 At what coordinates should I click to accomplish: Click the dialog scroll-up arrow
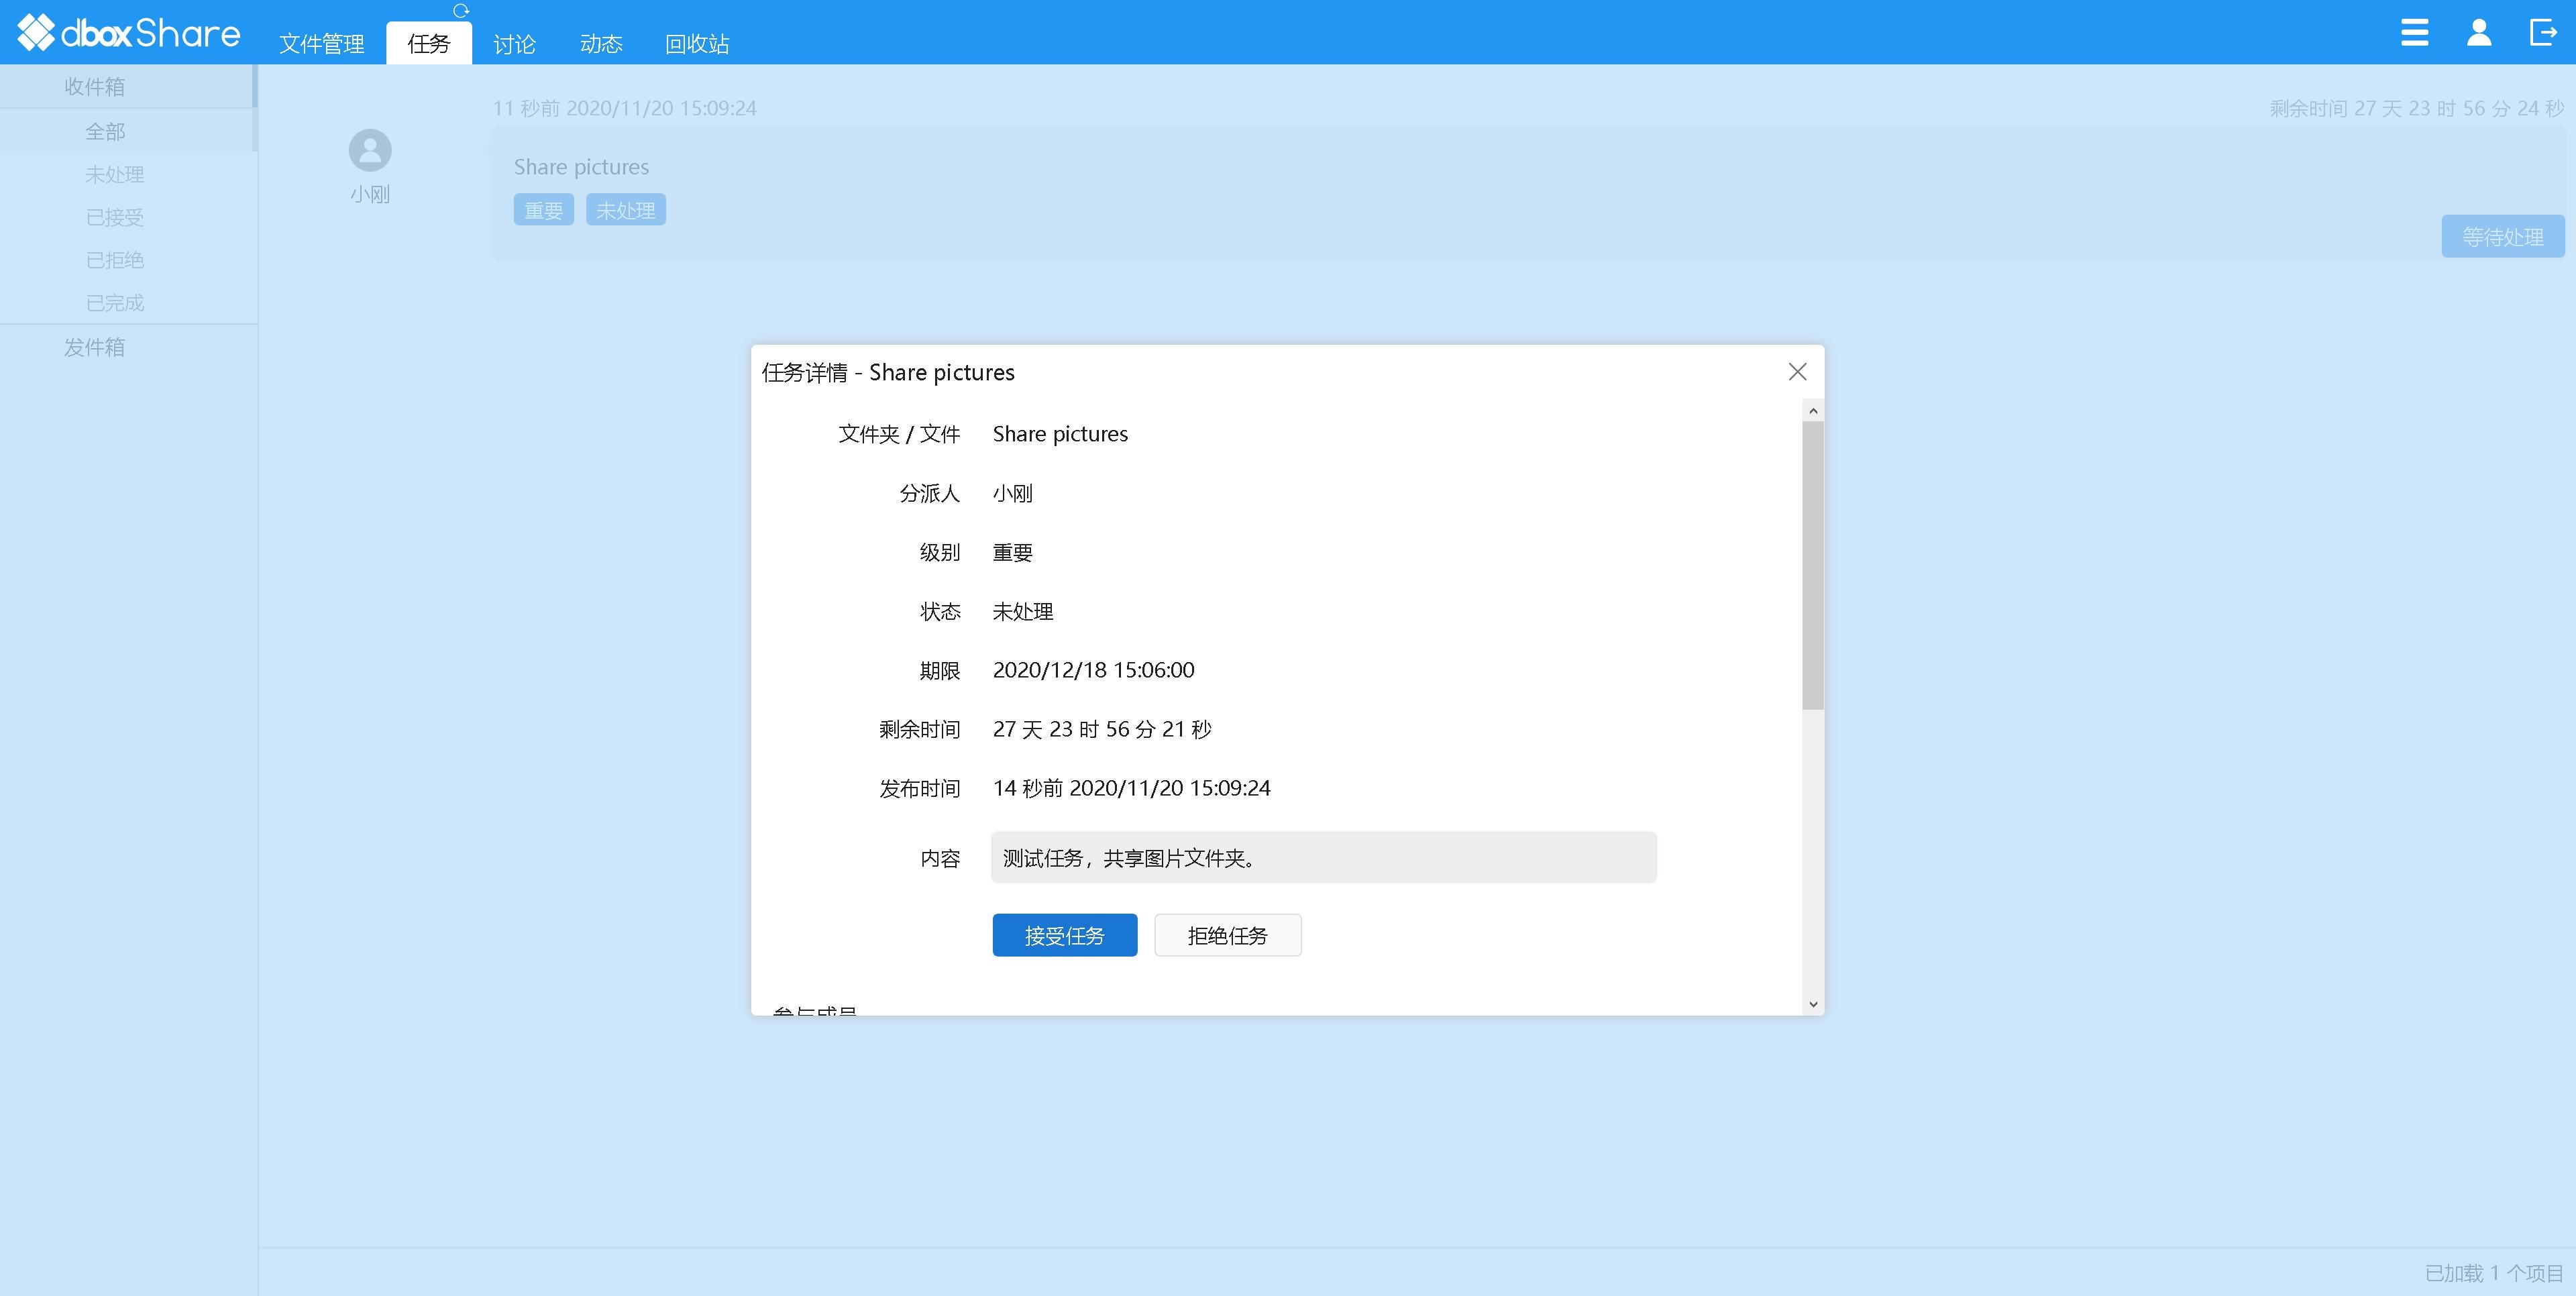click(1813, 411)
